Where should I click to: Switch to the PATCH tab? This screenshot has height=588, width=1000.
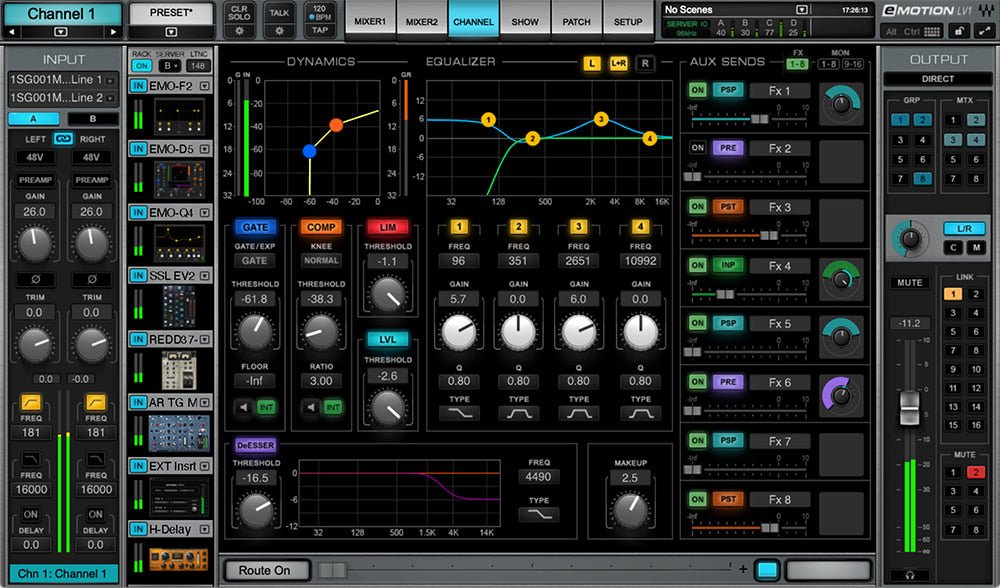(577, 21)
